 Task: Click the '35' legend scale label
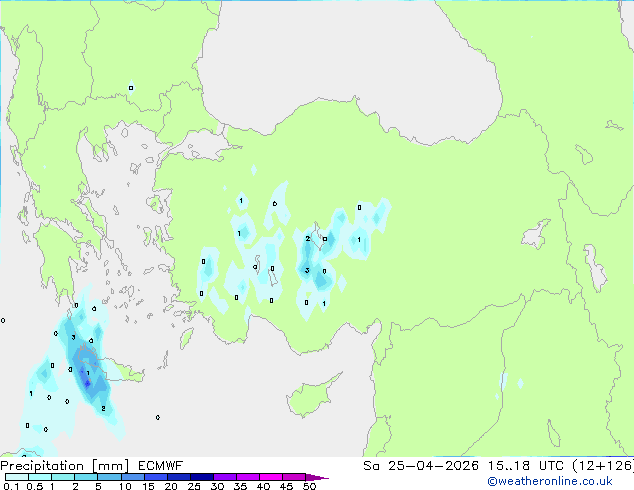coord(241,486)
